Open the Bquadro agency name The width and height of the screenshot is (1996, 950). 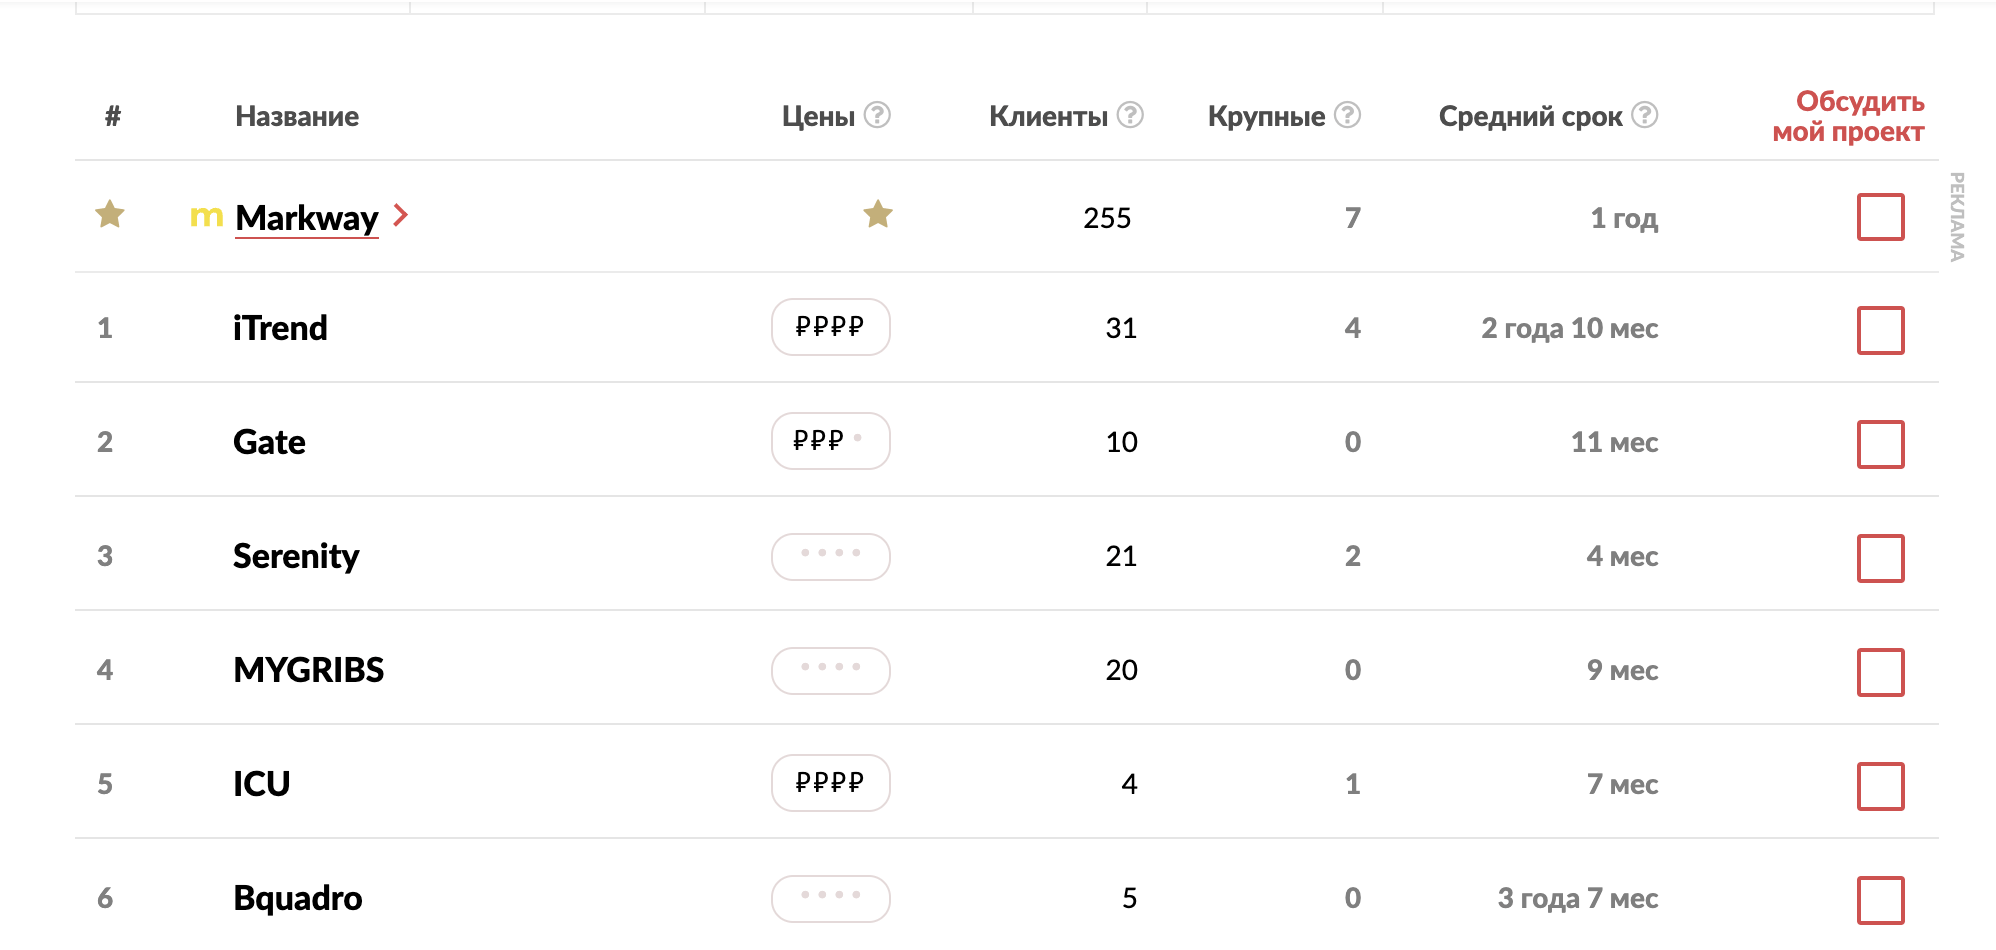(x=298, y=898)
